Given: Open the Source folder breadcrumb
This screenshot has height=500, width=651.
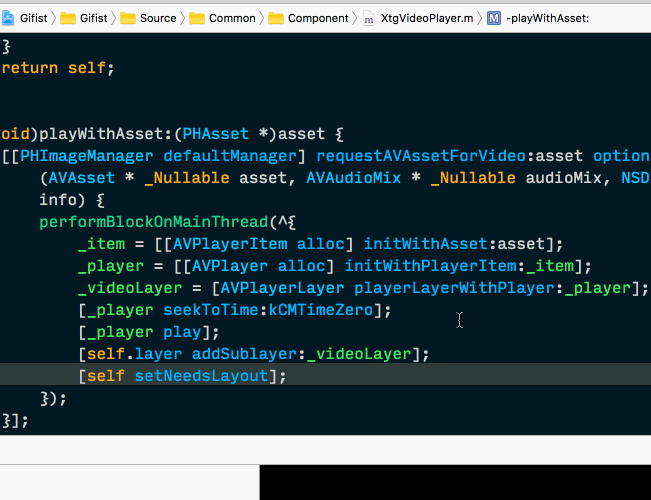Looking at the screenshot, I should click(x=149, y=18).
